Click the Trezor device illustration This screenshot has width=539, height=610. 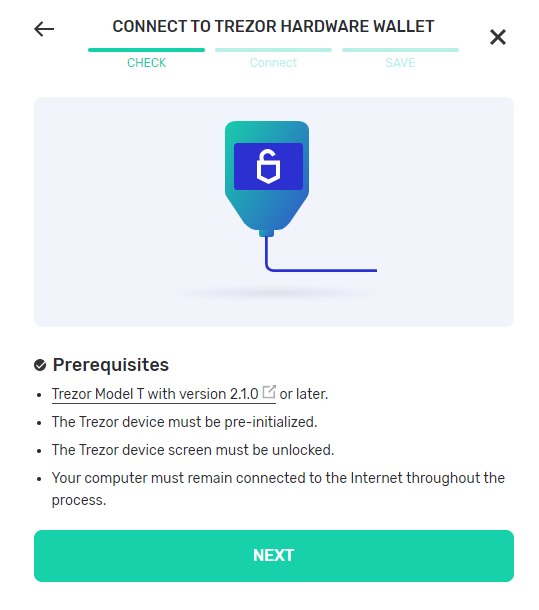click(267, 179)
